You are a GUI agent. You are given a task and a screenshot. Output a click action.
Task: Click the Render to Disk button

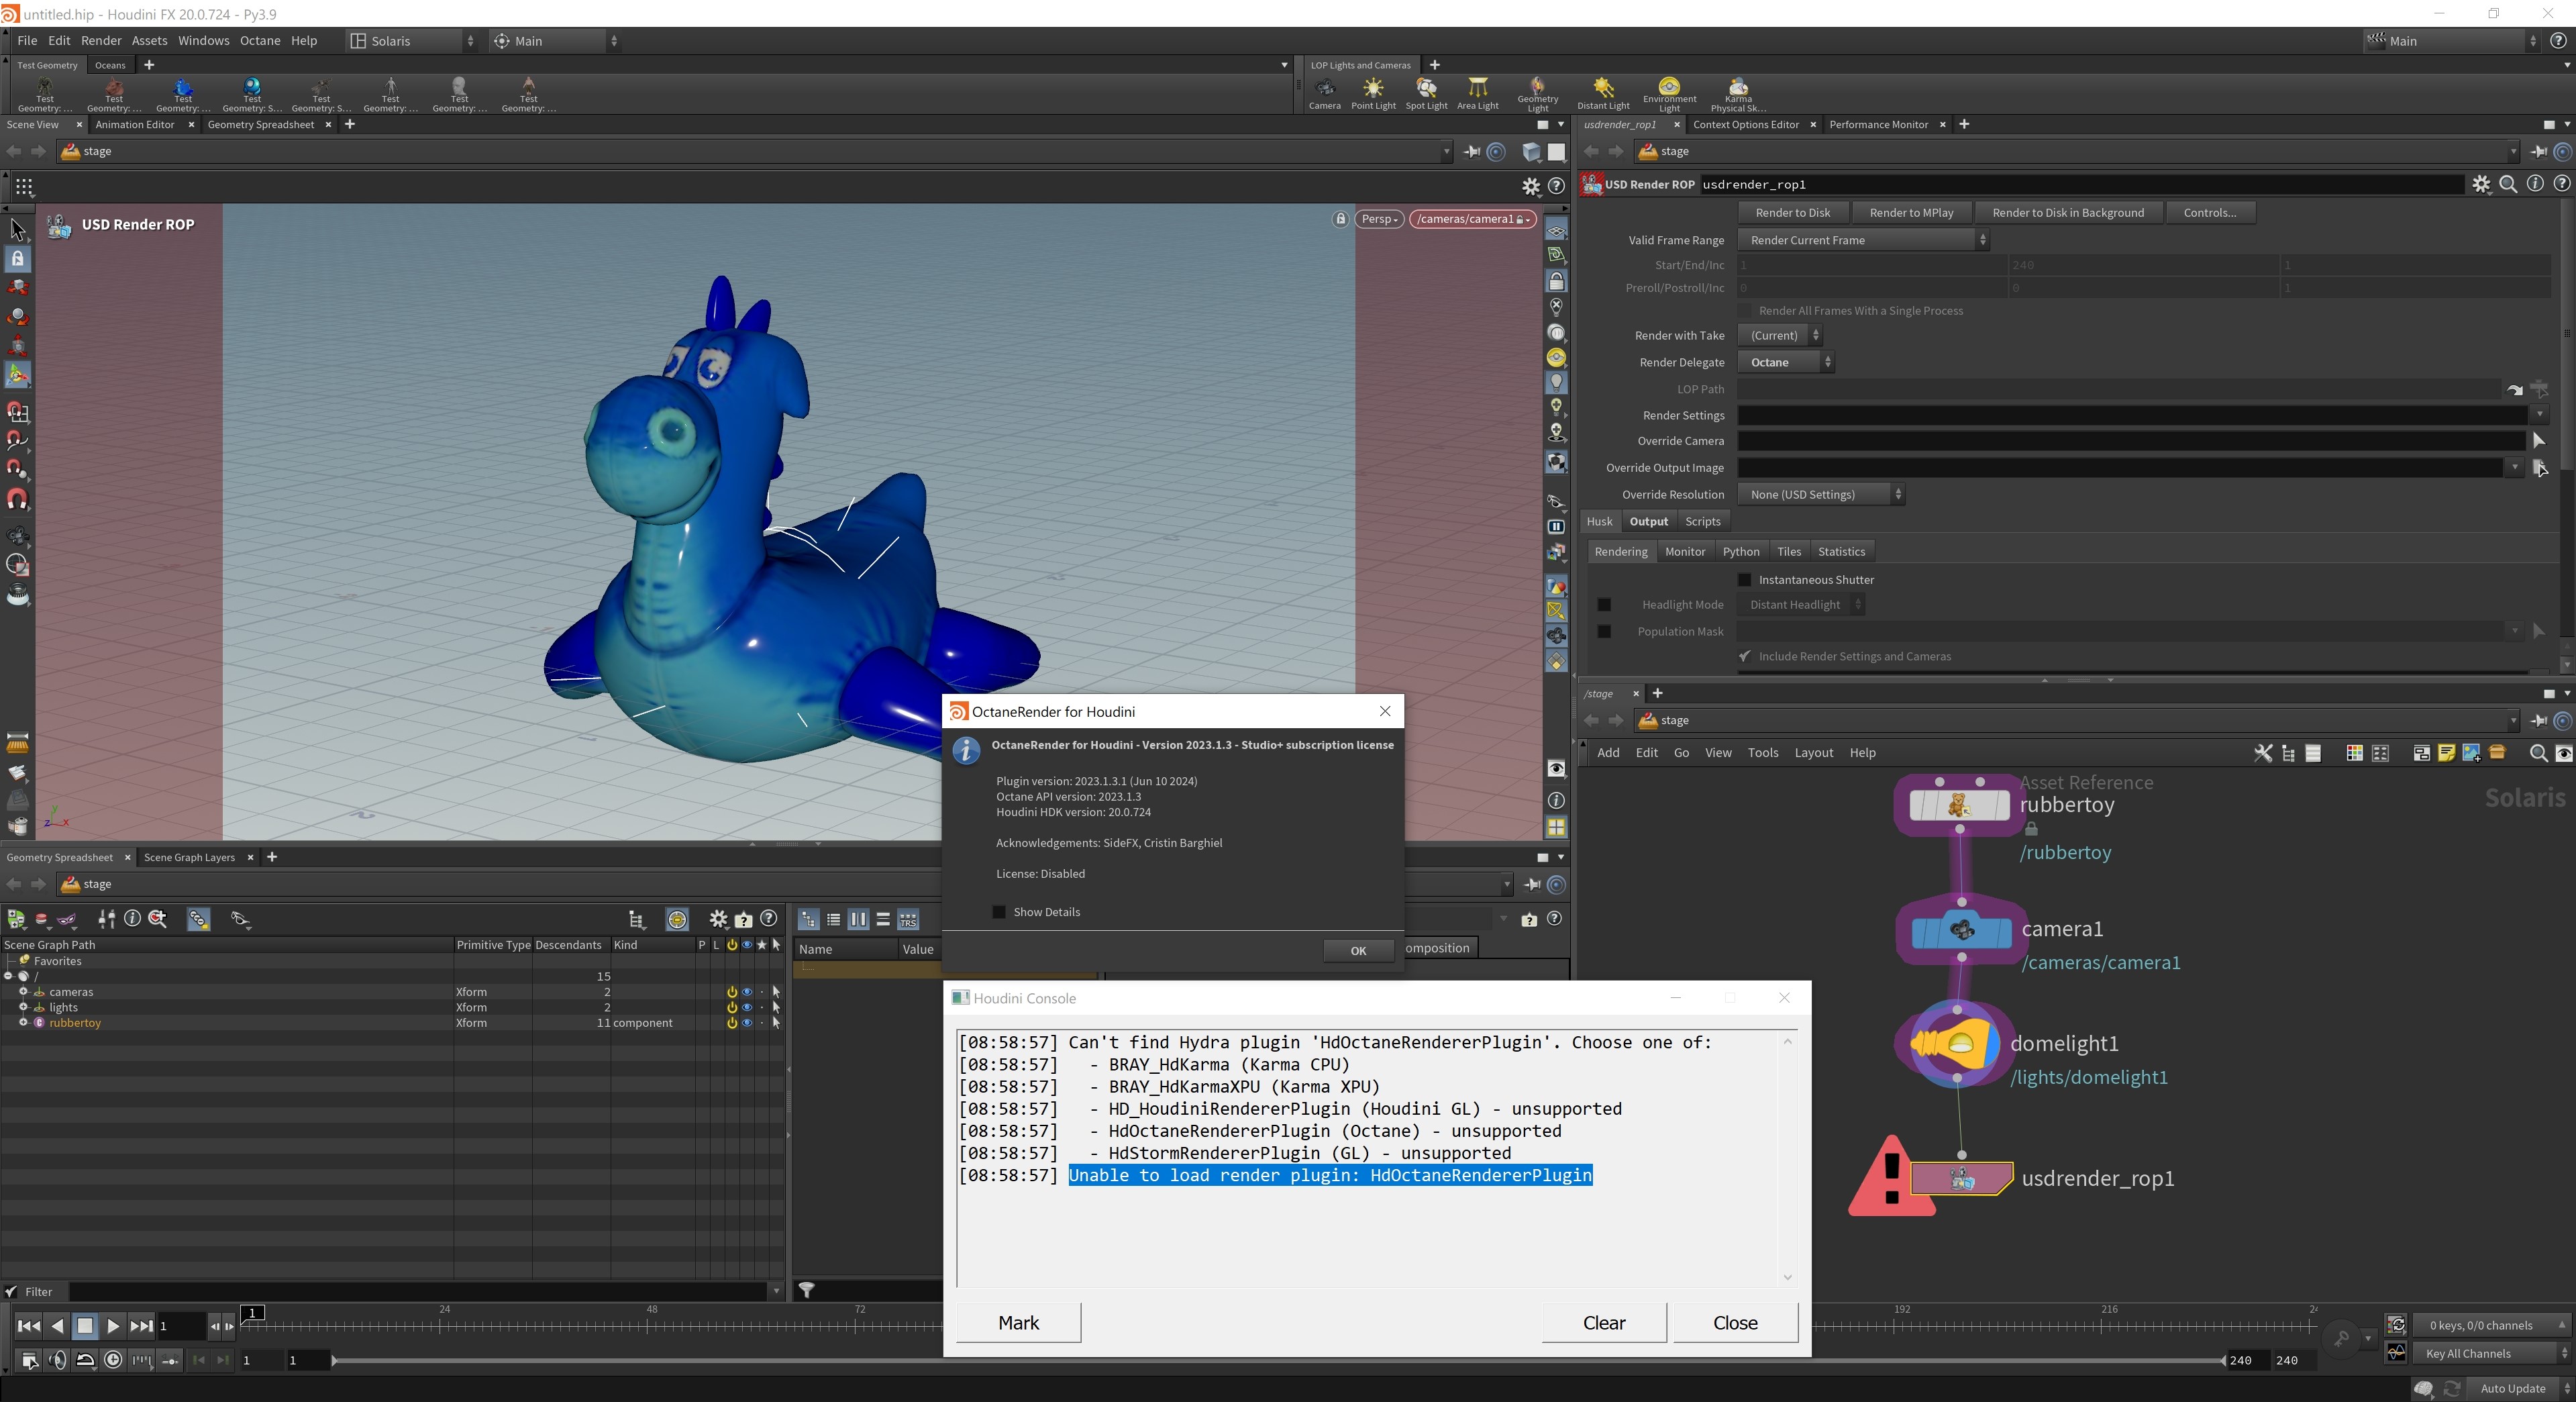tap(1792, 213)
